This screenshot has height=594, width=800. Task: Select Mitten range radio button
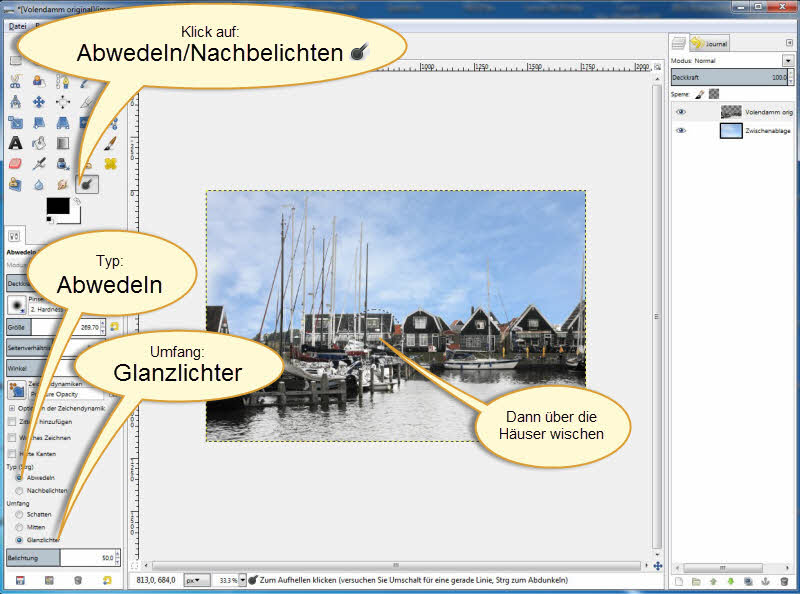[19, 527]
